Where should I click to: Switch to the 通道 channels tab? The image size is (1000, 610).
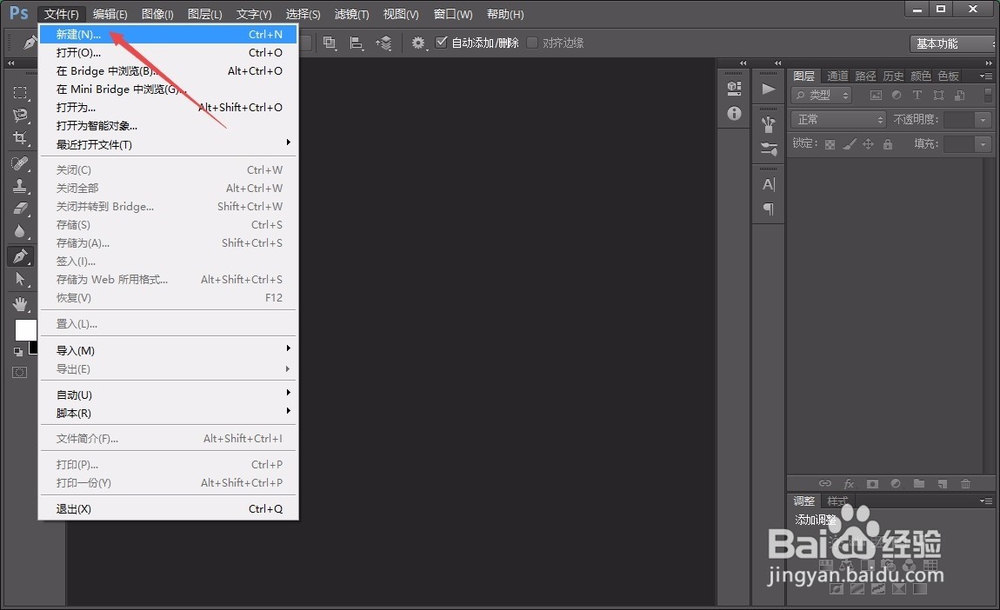click(x=838, y=75)
